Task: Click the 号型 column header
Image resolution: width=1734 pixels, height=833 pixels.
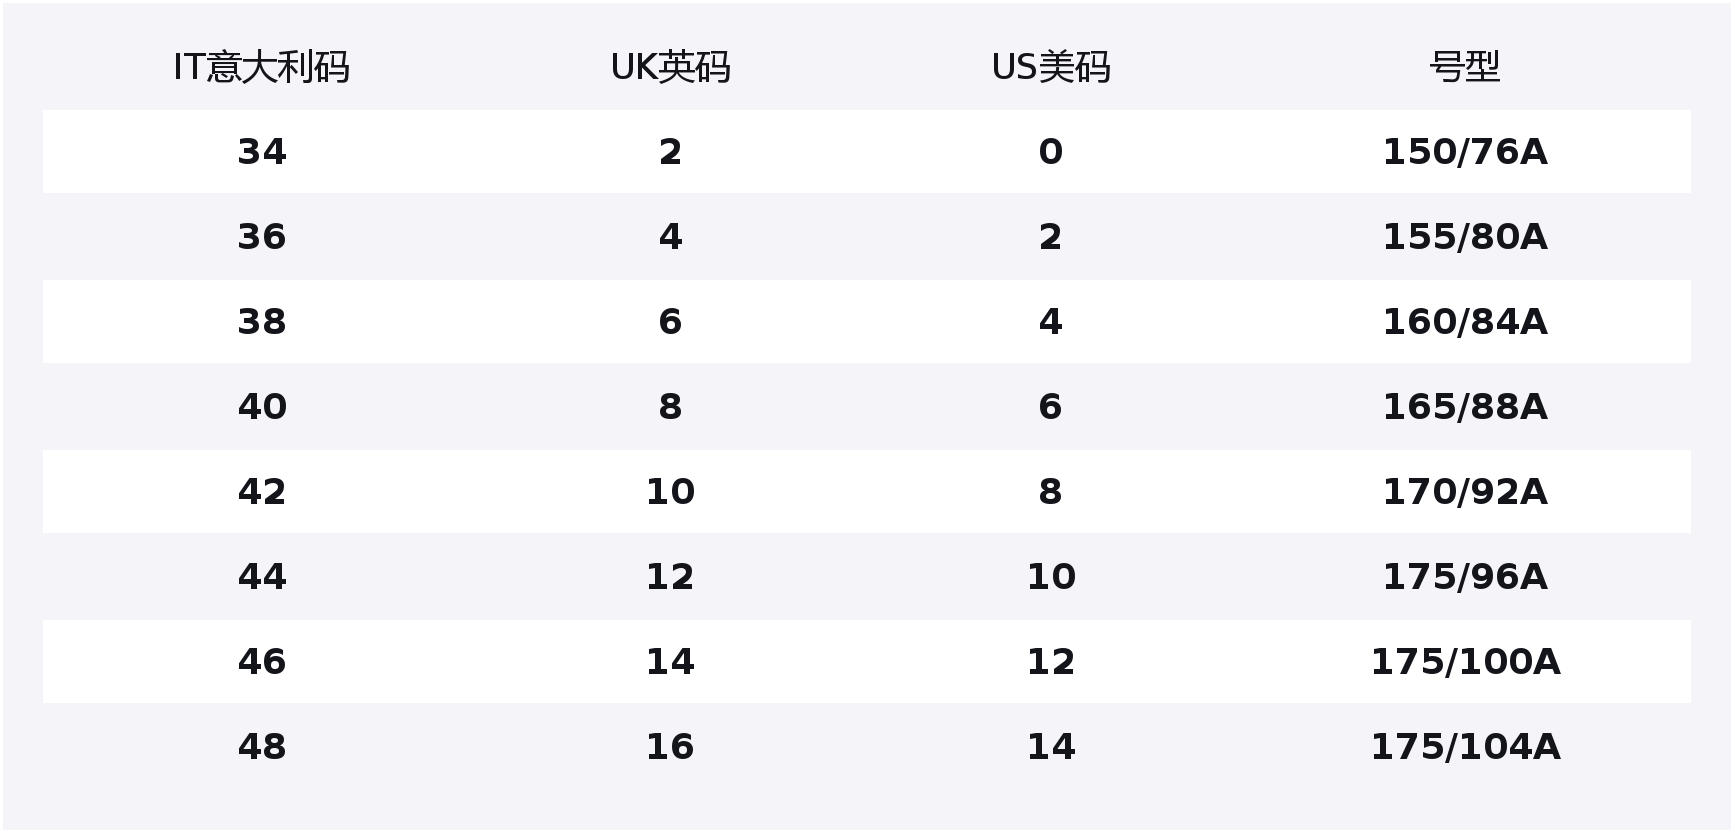Action: click(x=1464, y=67)
